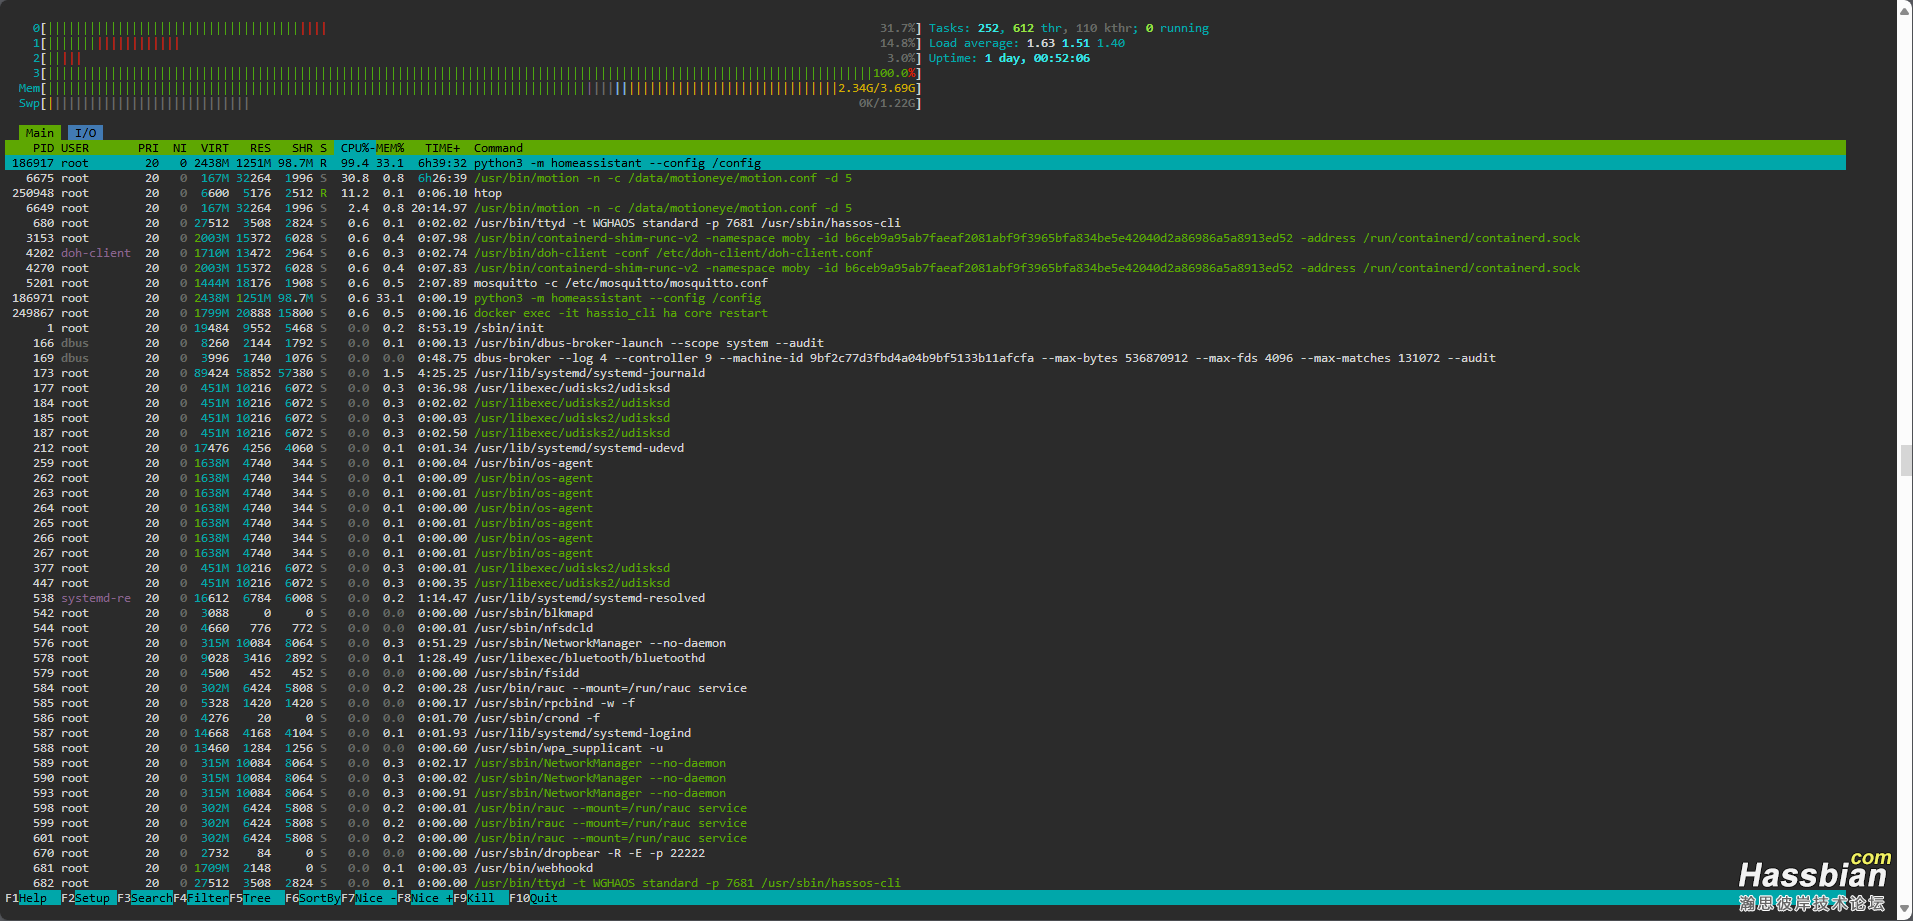Select motion process PID 6675
Viewport: 1913px width, 921px height.
click(x=925, y=178)
